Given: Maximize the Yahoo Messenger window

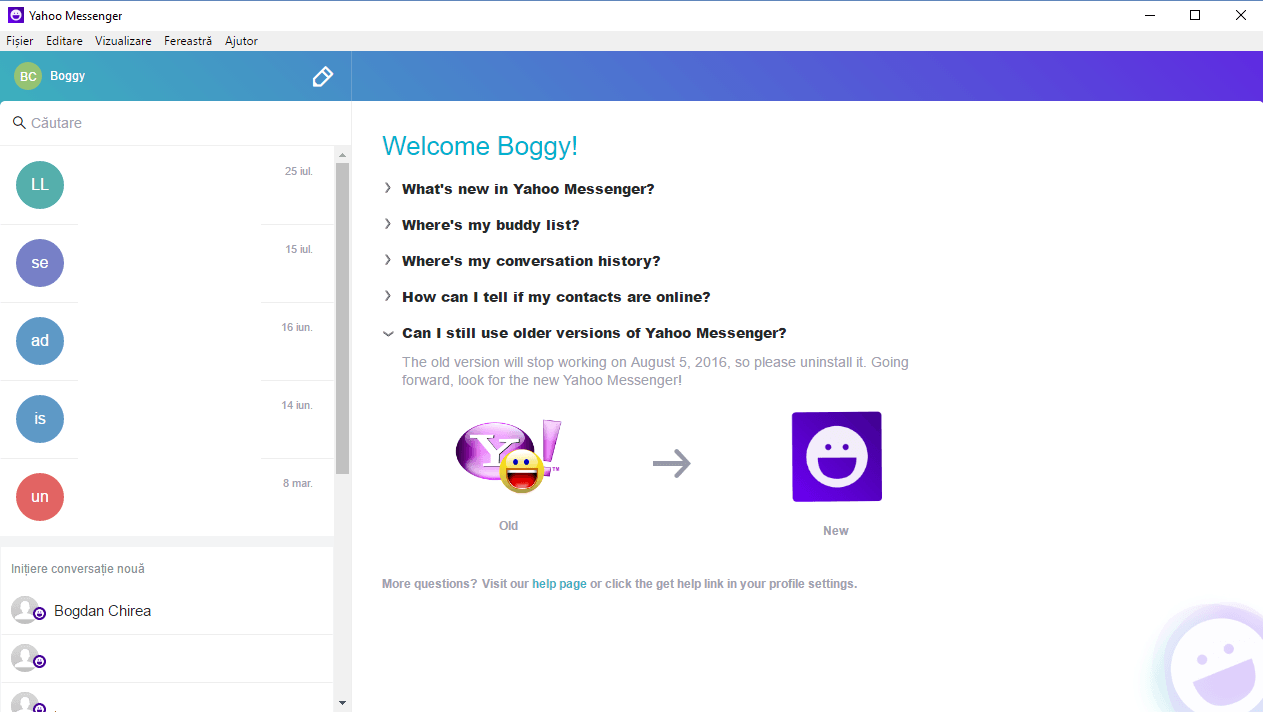Looking at the screenshot, I should click(1194, 15).
